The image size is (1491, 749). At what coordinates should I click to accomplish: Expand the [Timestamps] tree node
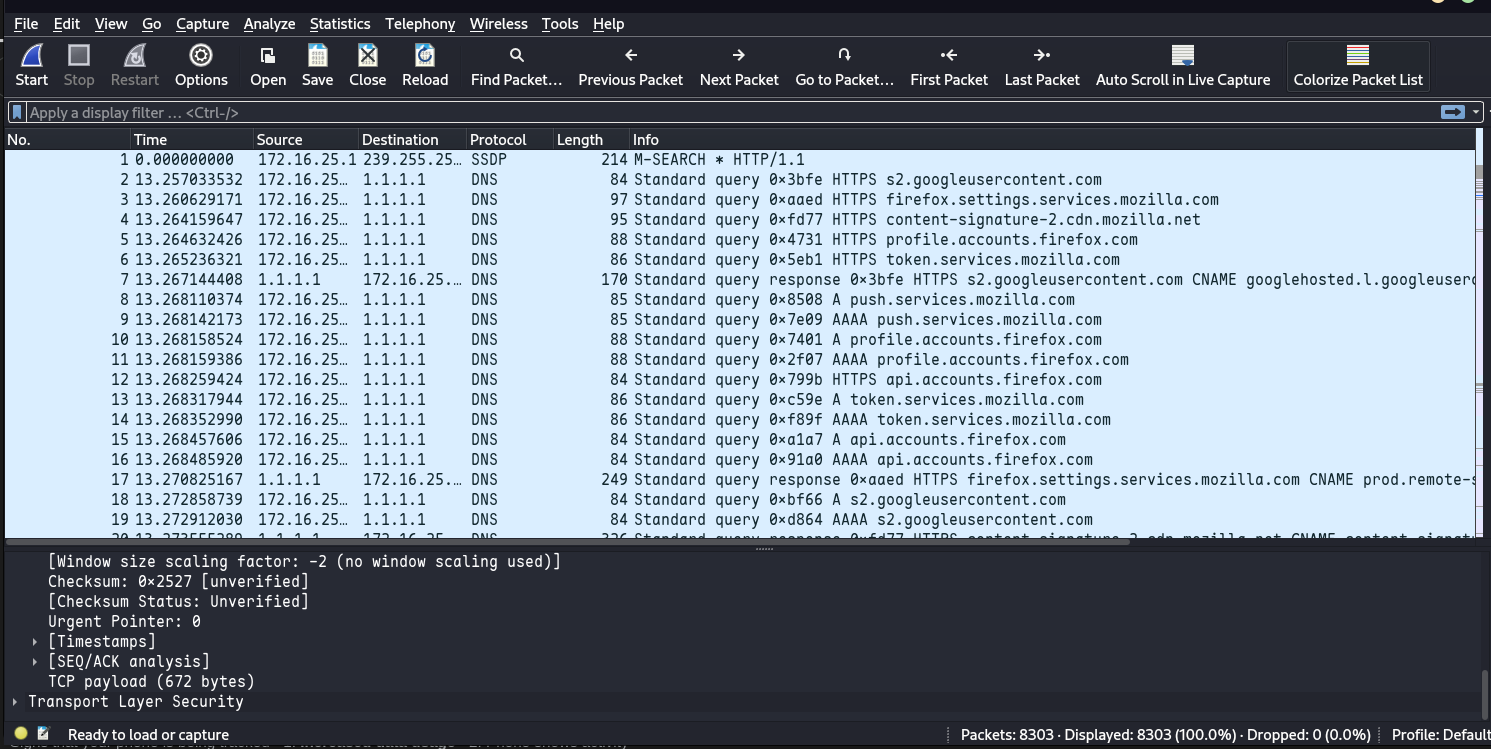[35, 641]
